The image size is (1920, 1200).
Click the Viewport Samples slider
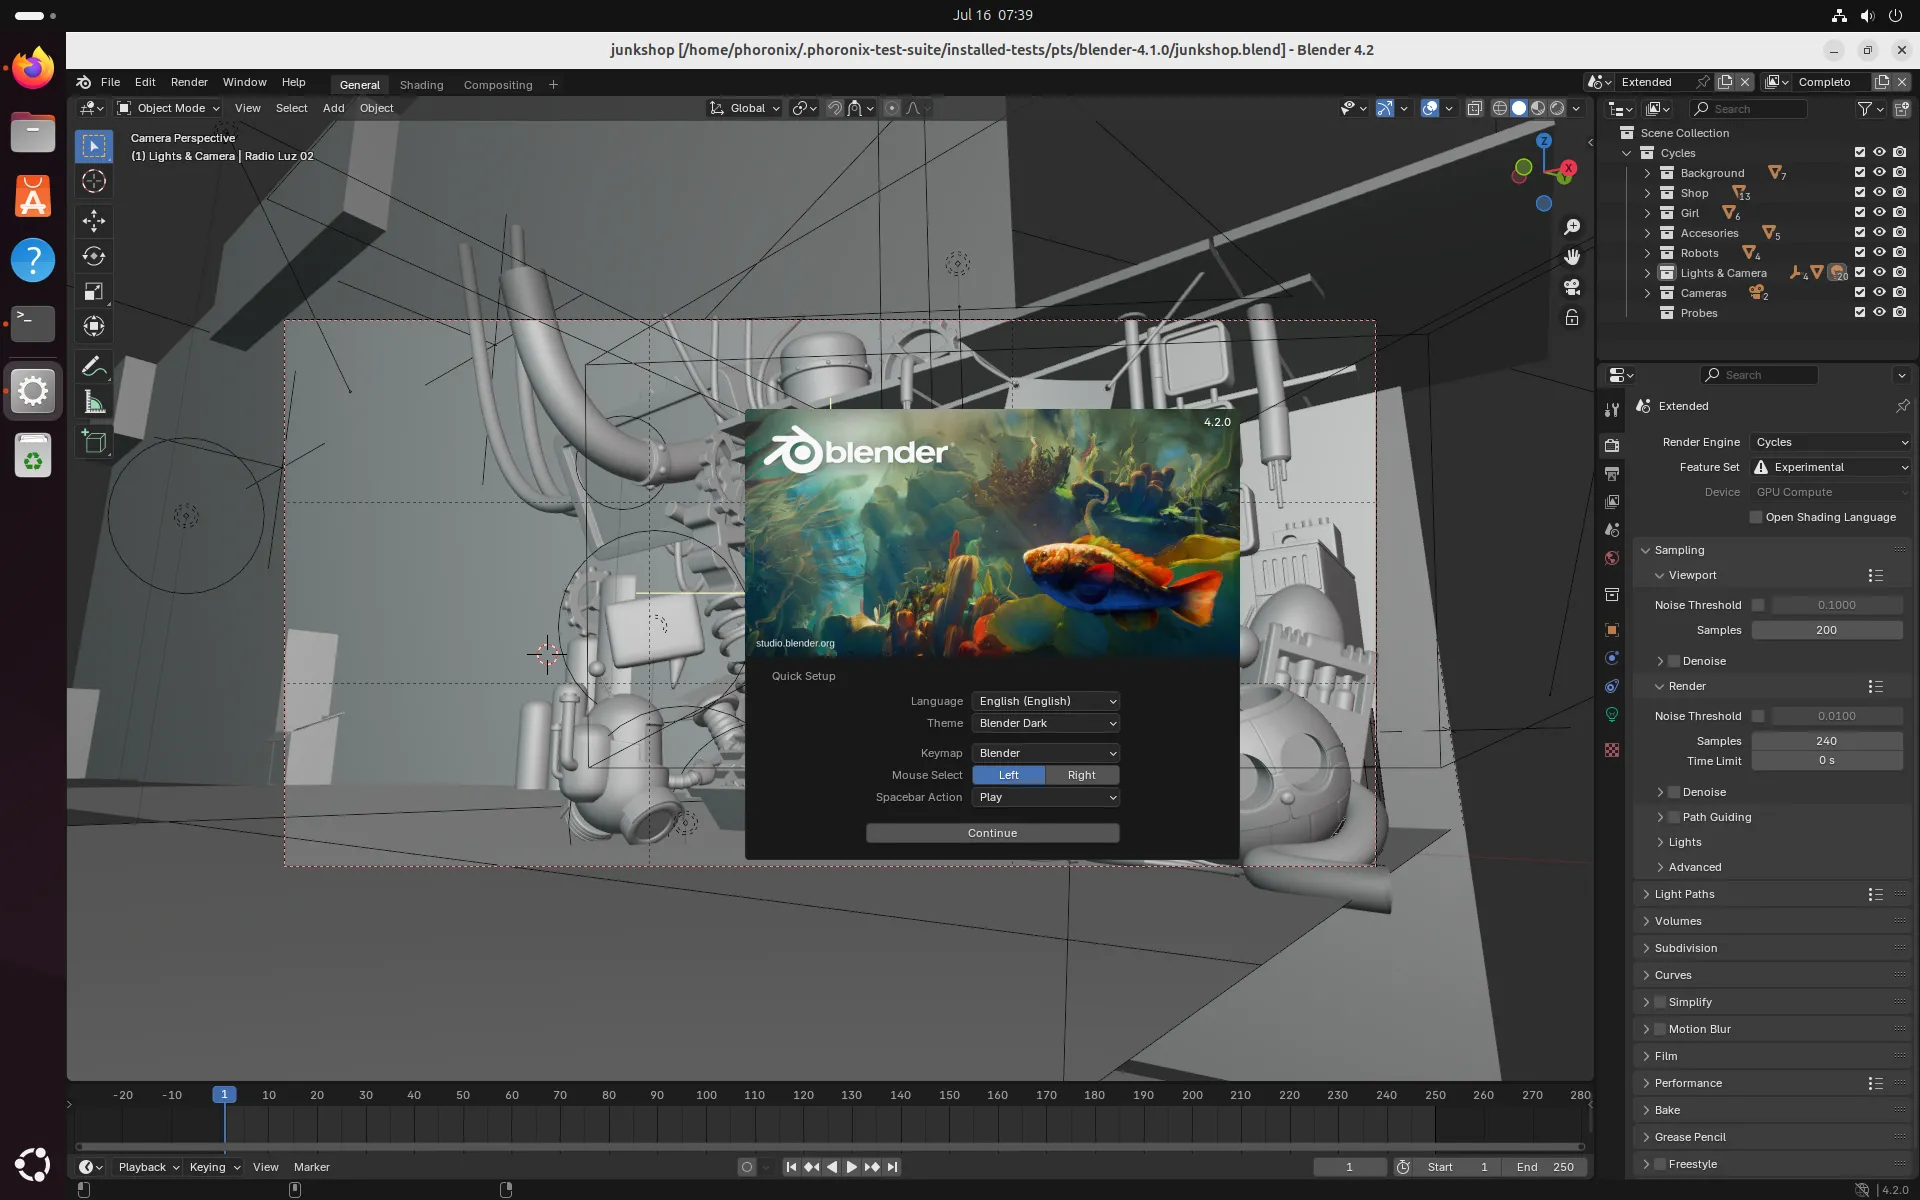pos(1827,630)
